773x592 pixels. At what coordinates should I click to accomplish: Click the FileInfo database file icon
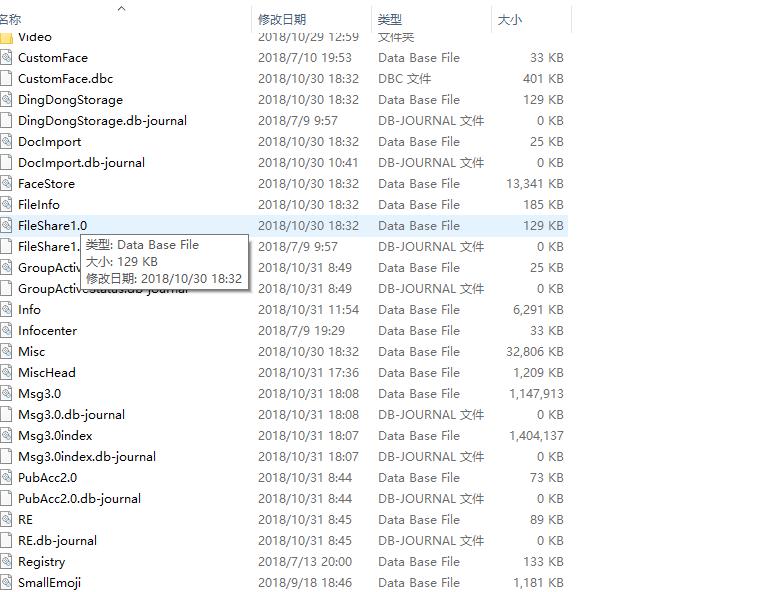coord(6,205)
